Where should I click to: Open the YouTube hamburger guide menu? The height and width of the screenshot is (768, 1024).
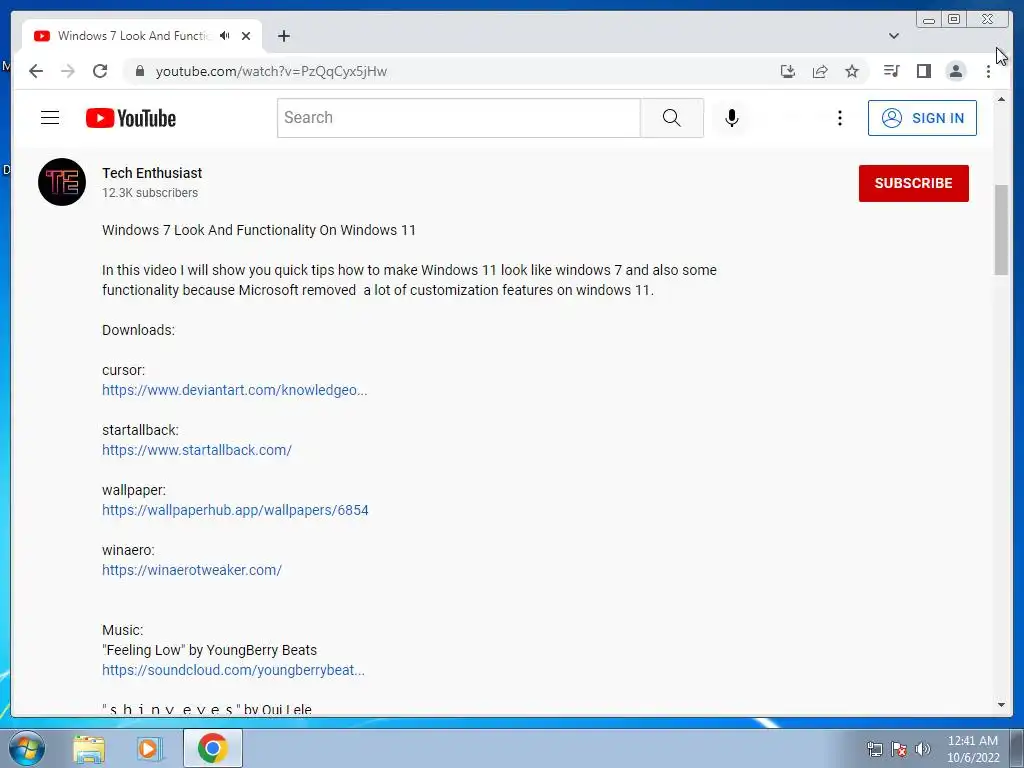tap(50, 118)
